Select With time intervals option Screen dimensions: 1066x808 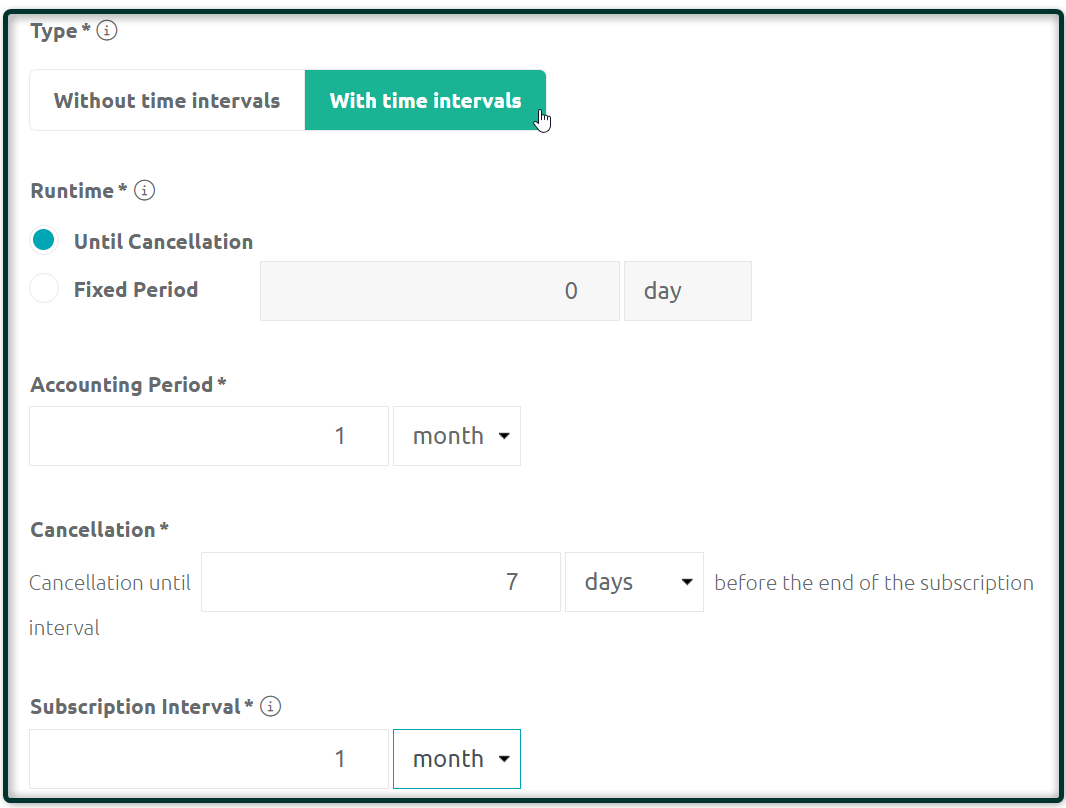pos(426,100)
